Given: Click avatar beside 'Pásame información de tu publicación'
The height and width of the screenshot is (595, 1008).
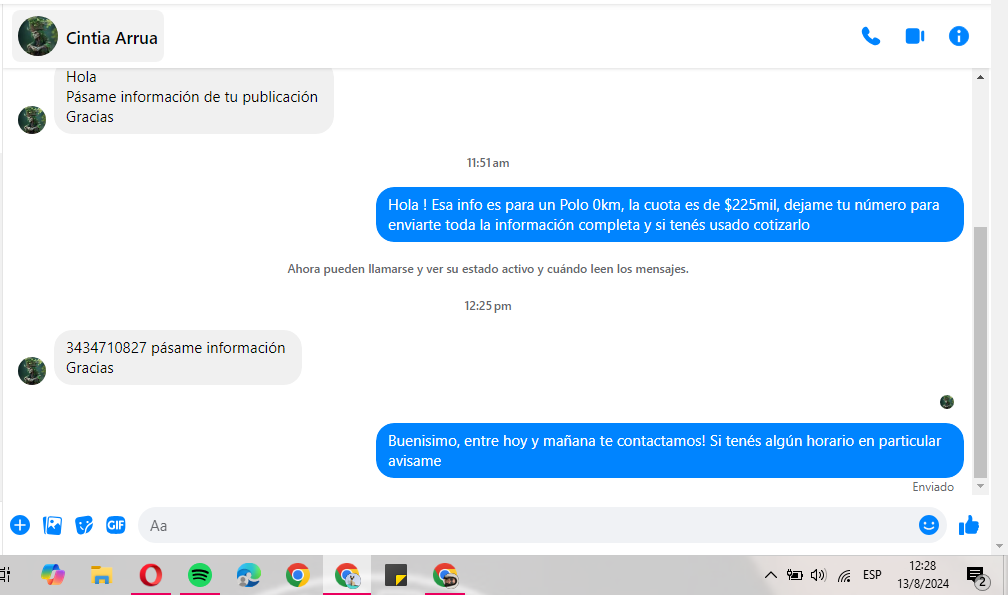Looking at the screenshot, I should (x=32, y=120).
